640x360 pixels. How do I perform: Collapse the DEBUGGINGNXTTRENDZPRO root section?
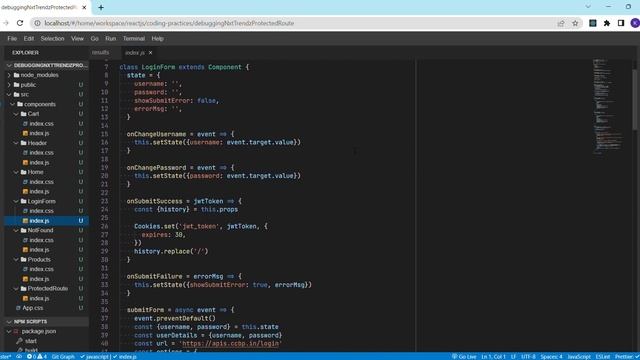[9, 65]
